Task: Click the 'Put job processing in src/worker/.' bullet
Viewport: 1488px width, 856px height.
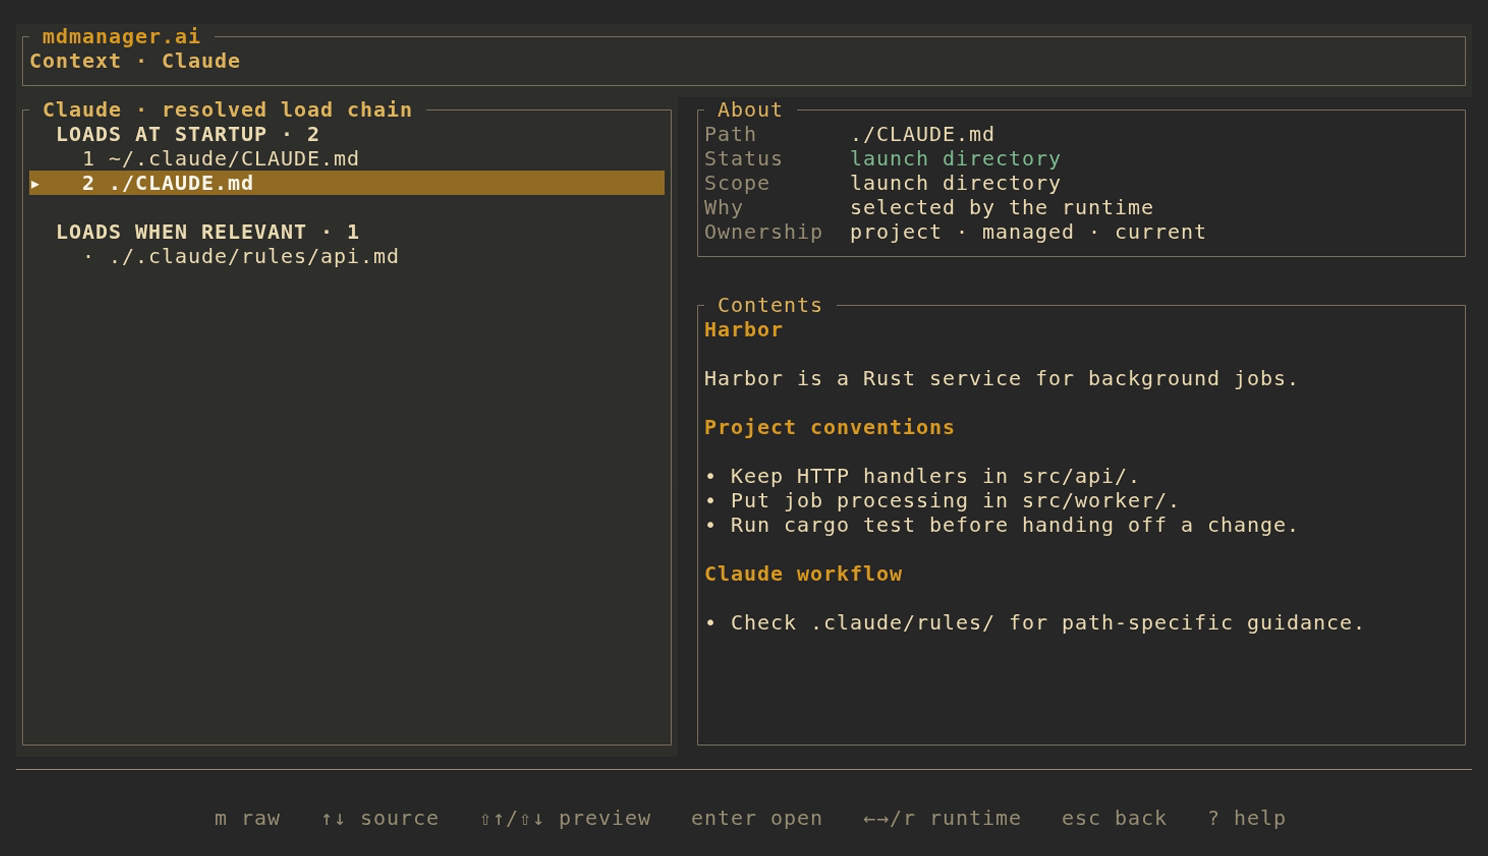Action: pyautogui.click(x=942, y=501)
